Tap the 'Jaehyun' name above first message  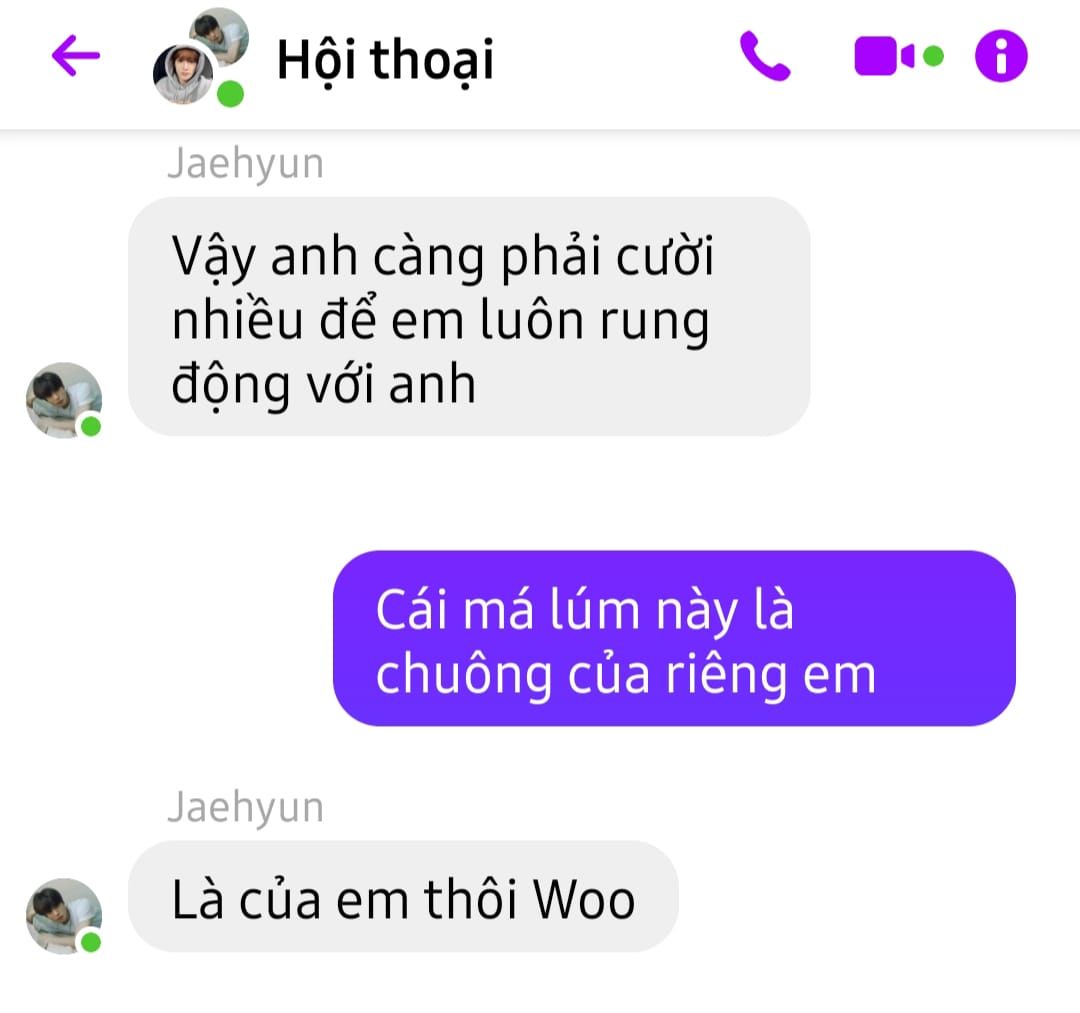tap(245, 164)
